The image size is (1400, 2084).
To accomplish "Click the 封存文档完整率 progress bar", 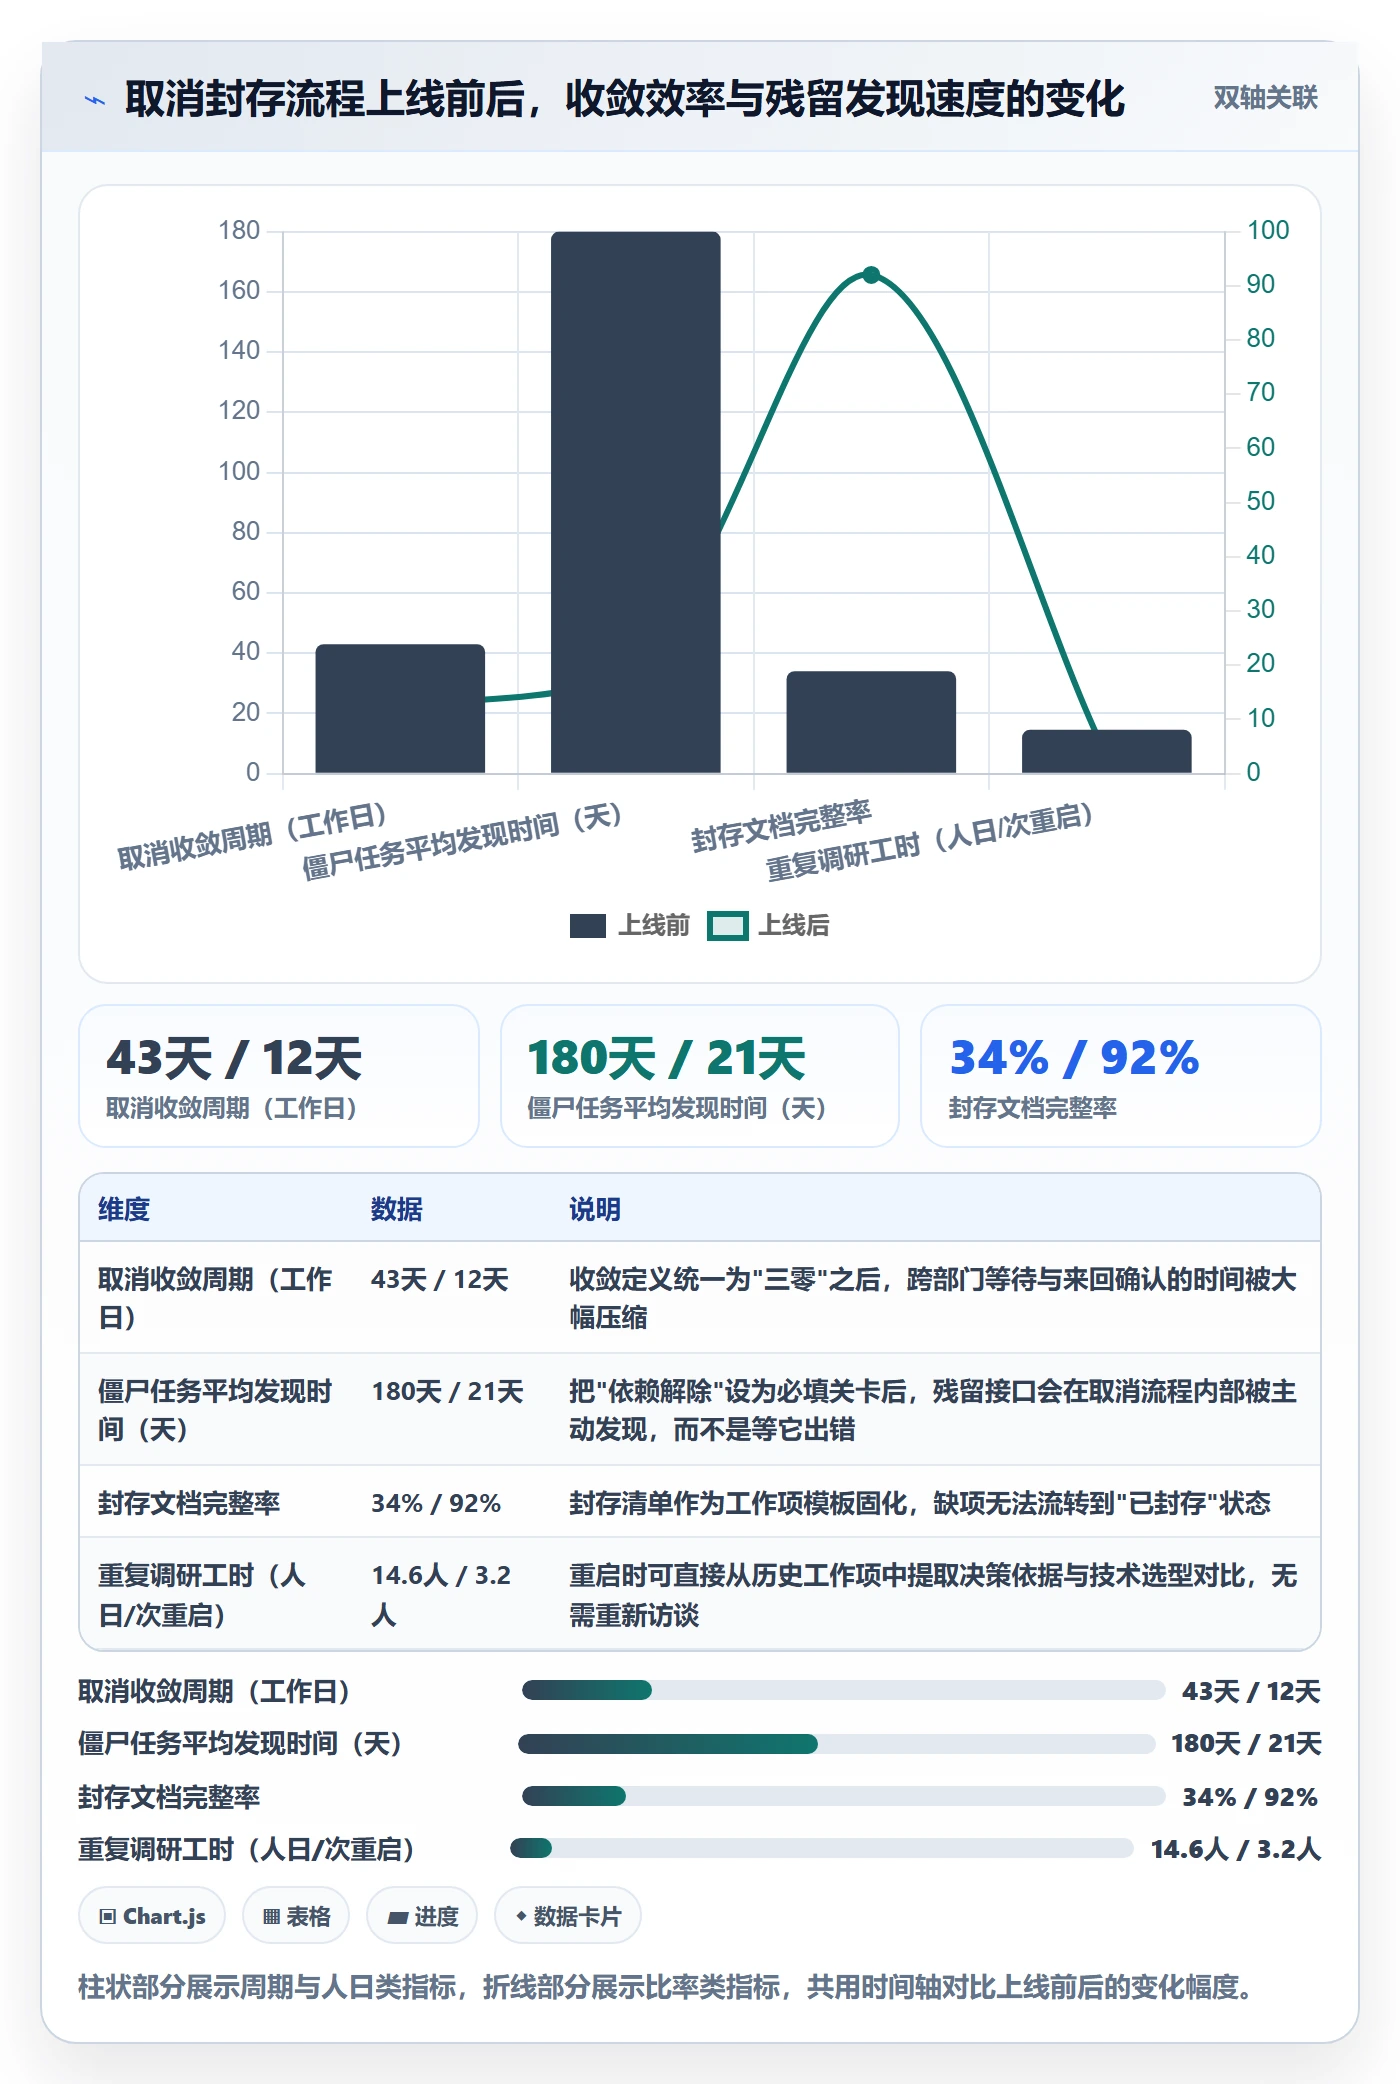I will tap(844, 1796).
